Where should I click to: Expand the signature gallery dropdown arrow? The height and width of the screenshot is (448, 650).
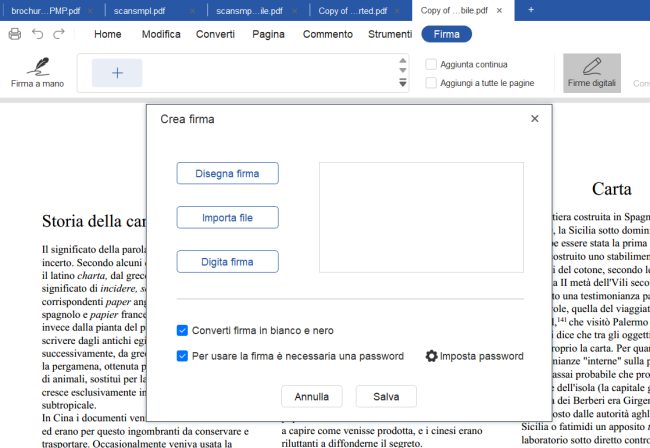(403, 82)
